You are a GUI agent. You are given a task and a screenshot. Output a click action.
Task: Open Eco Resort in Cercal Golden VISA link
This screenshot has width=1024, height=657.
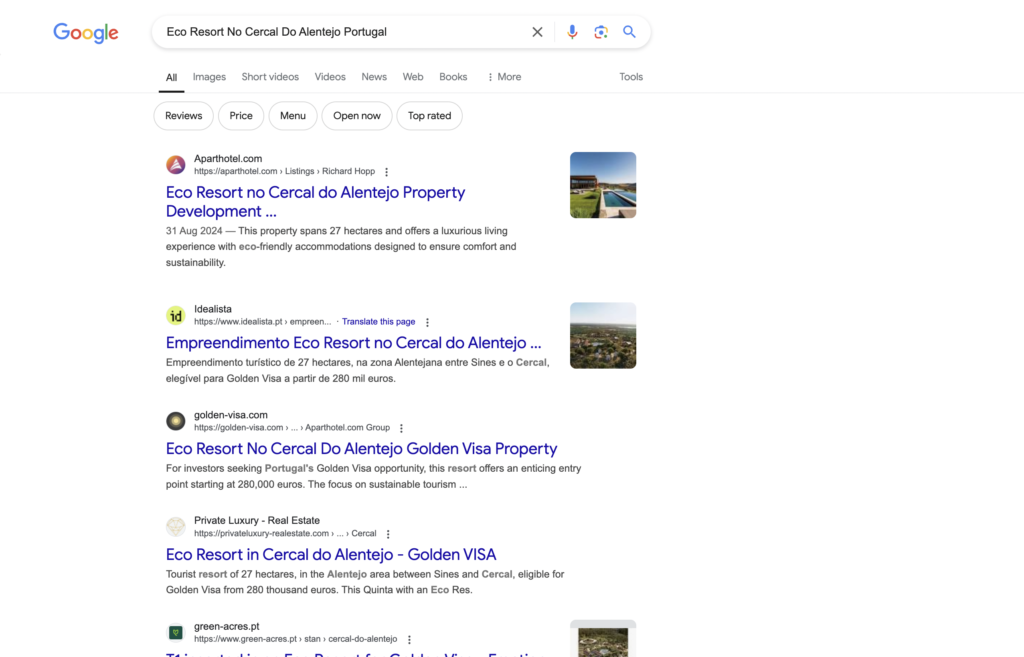point(331,554)
